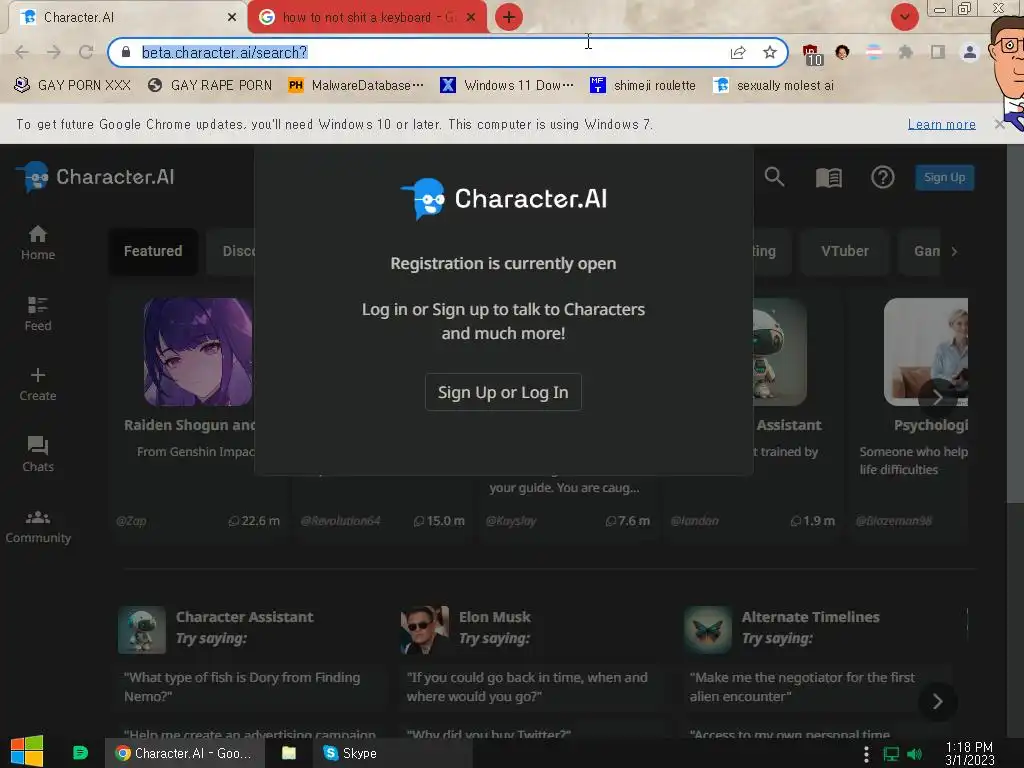Select the VTuber category tab
The image size is (1024, 768).
pyautogui.click(x=844, y=251)
